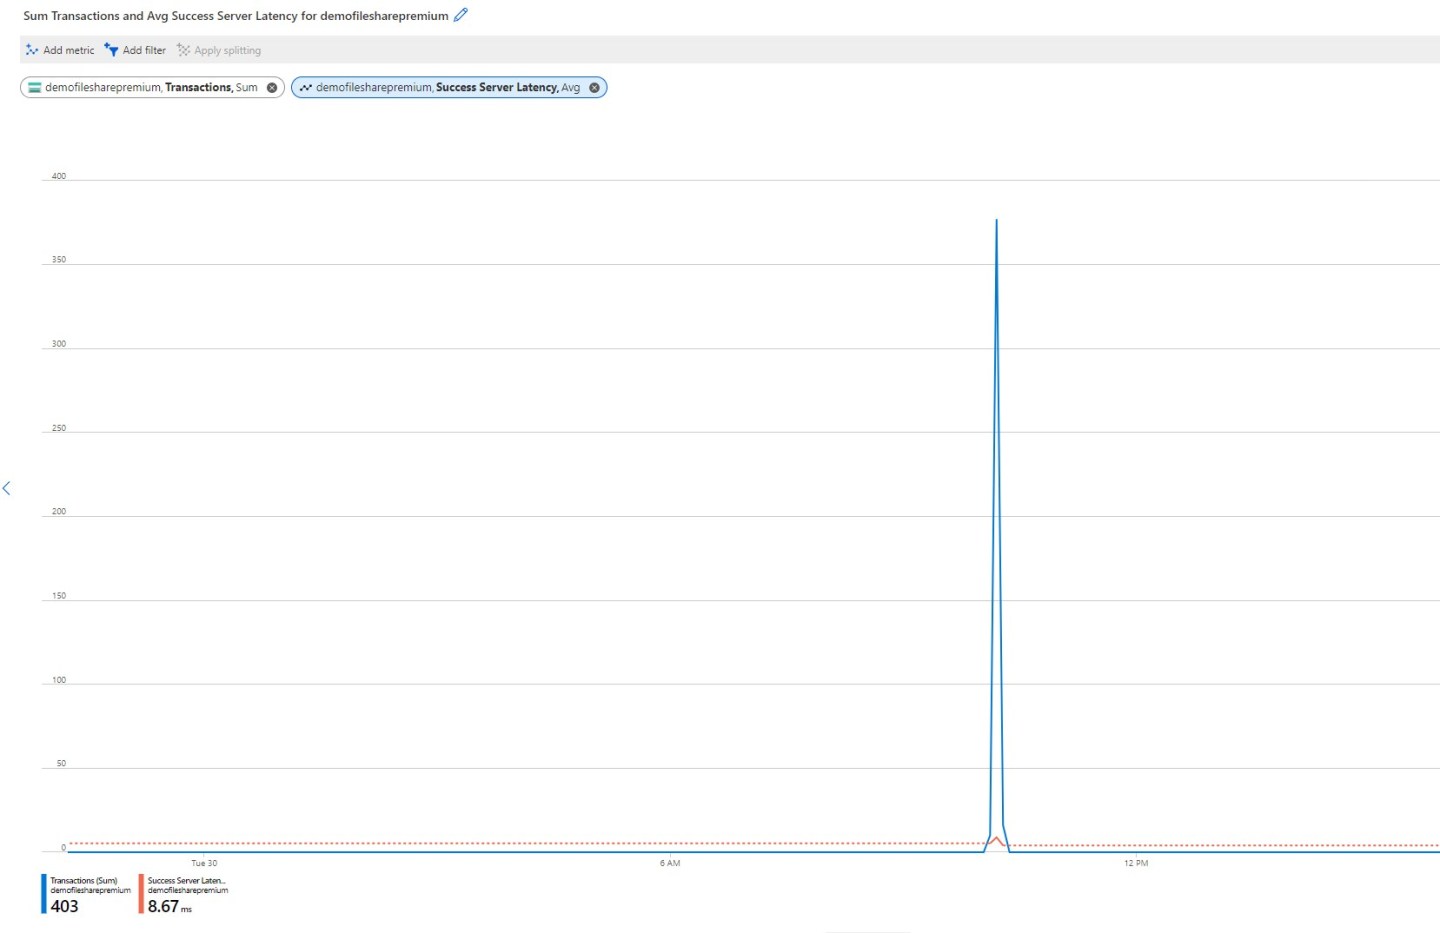Image resolution: width=1440 pixels, height=933 pixels.
Task: Select the 8.67 ms latency legend value
Action: [164, 906]
